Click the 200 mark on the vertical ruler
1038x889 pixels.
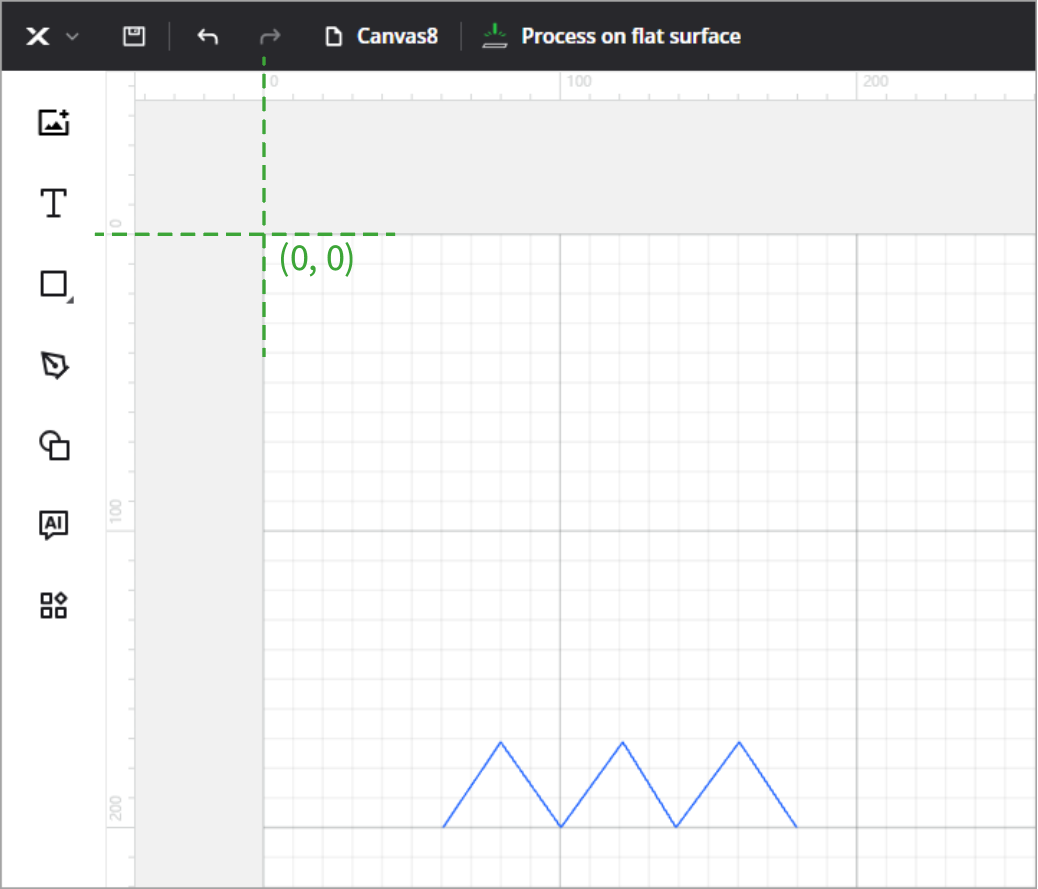[x=116, y=808]
